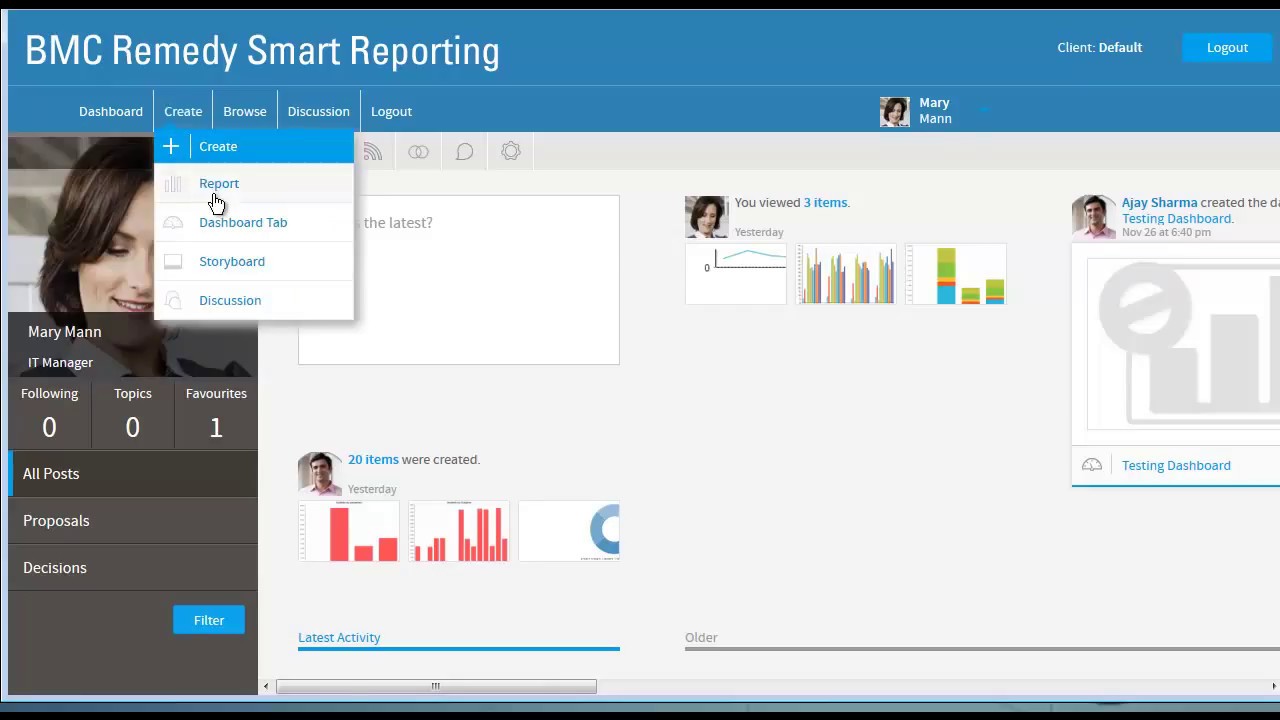
Task: Click the screen icon beside Storyboard
Action: point(173,262)
